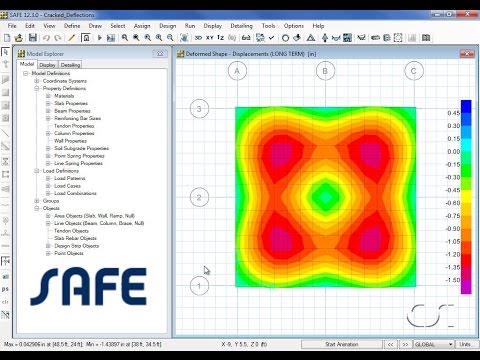
Task: Select 'Load Cases' in the tree
Action: [67, 186]
